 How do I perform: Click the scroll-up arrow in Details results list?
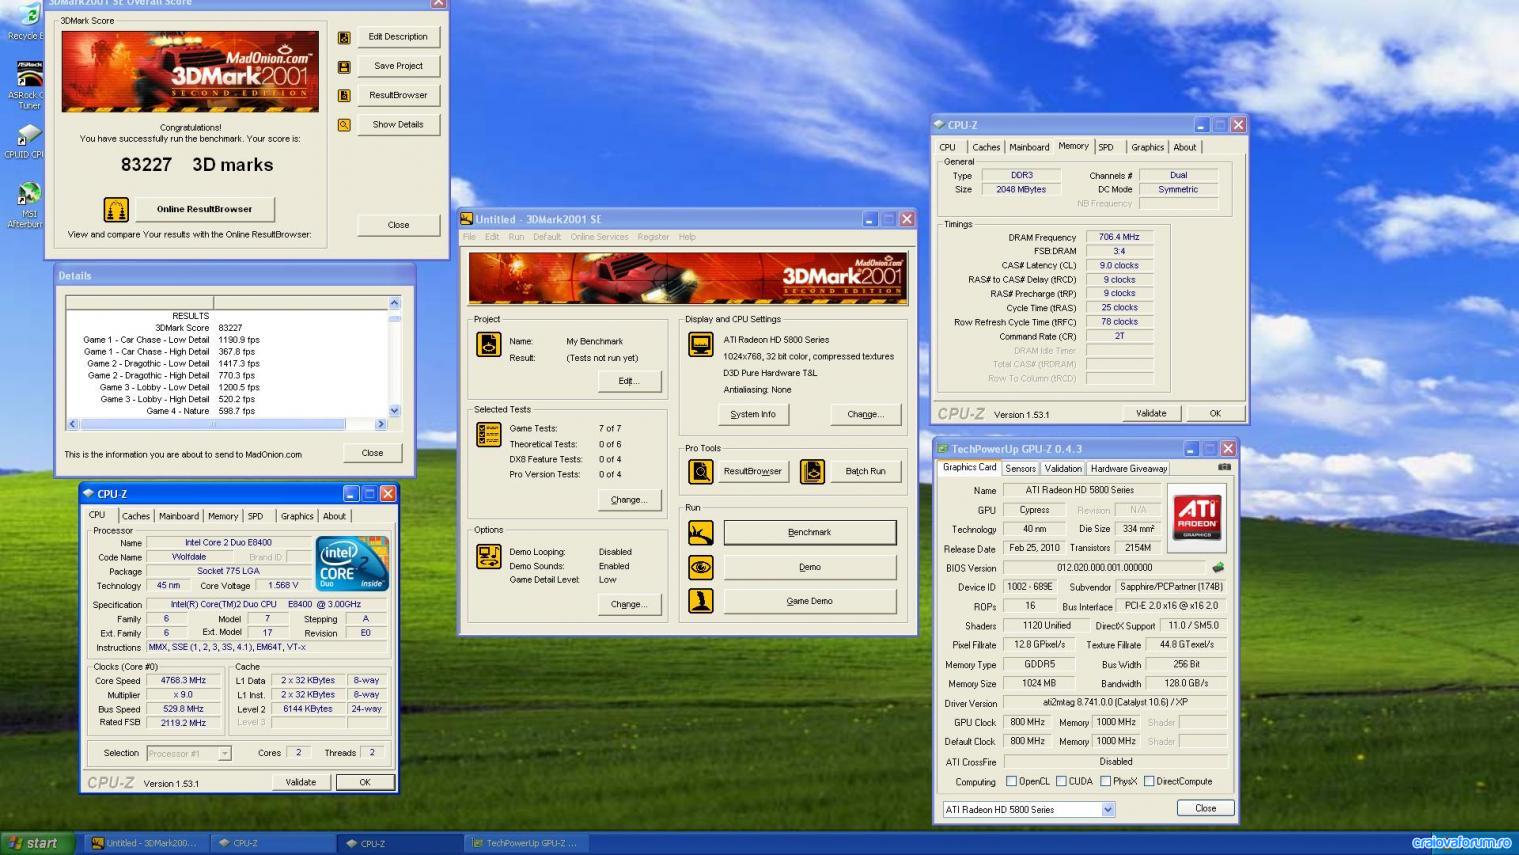click(x=394, y=303)
